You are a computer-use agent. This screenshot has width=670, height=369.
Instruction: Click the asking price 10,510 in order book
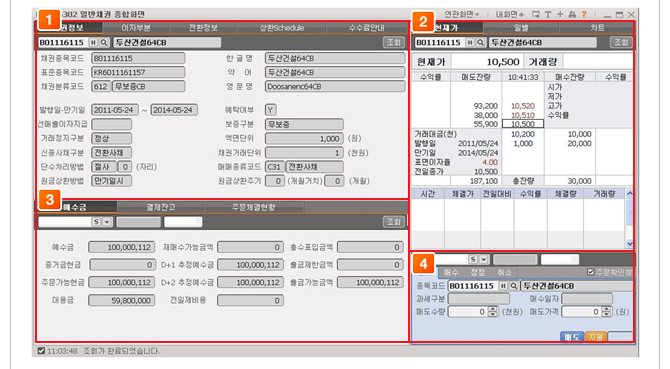click(523, 115)
